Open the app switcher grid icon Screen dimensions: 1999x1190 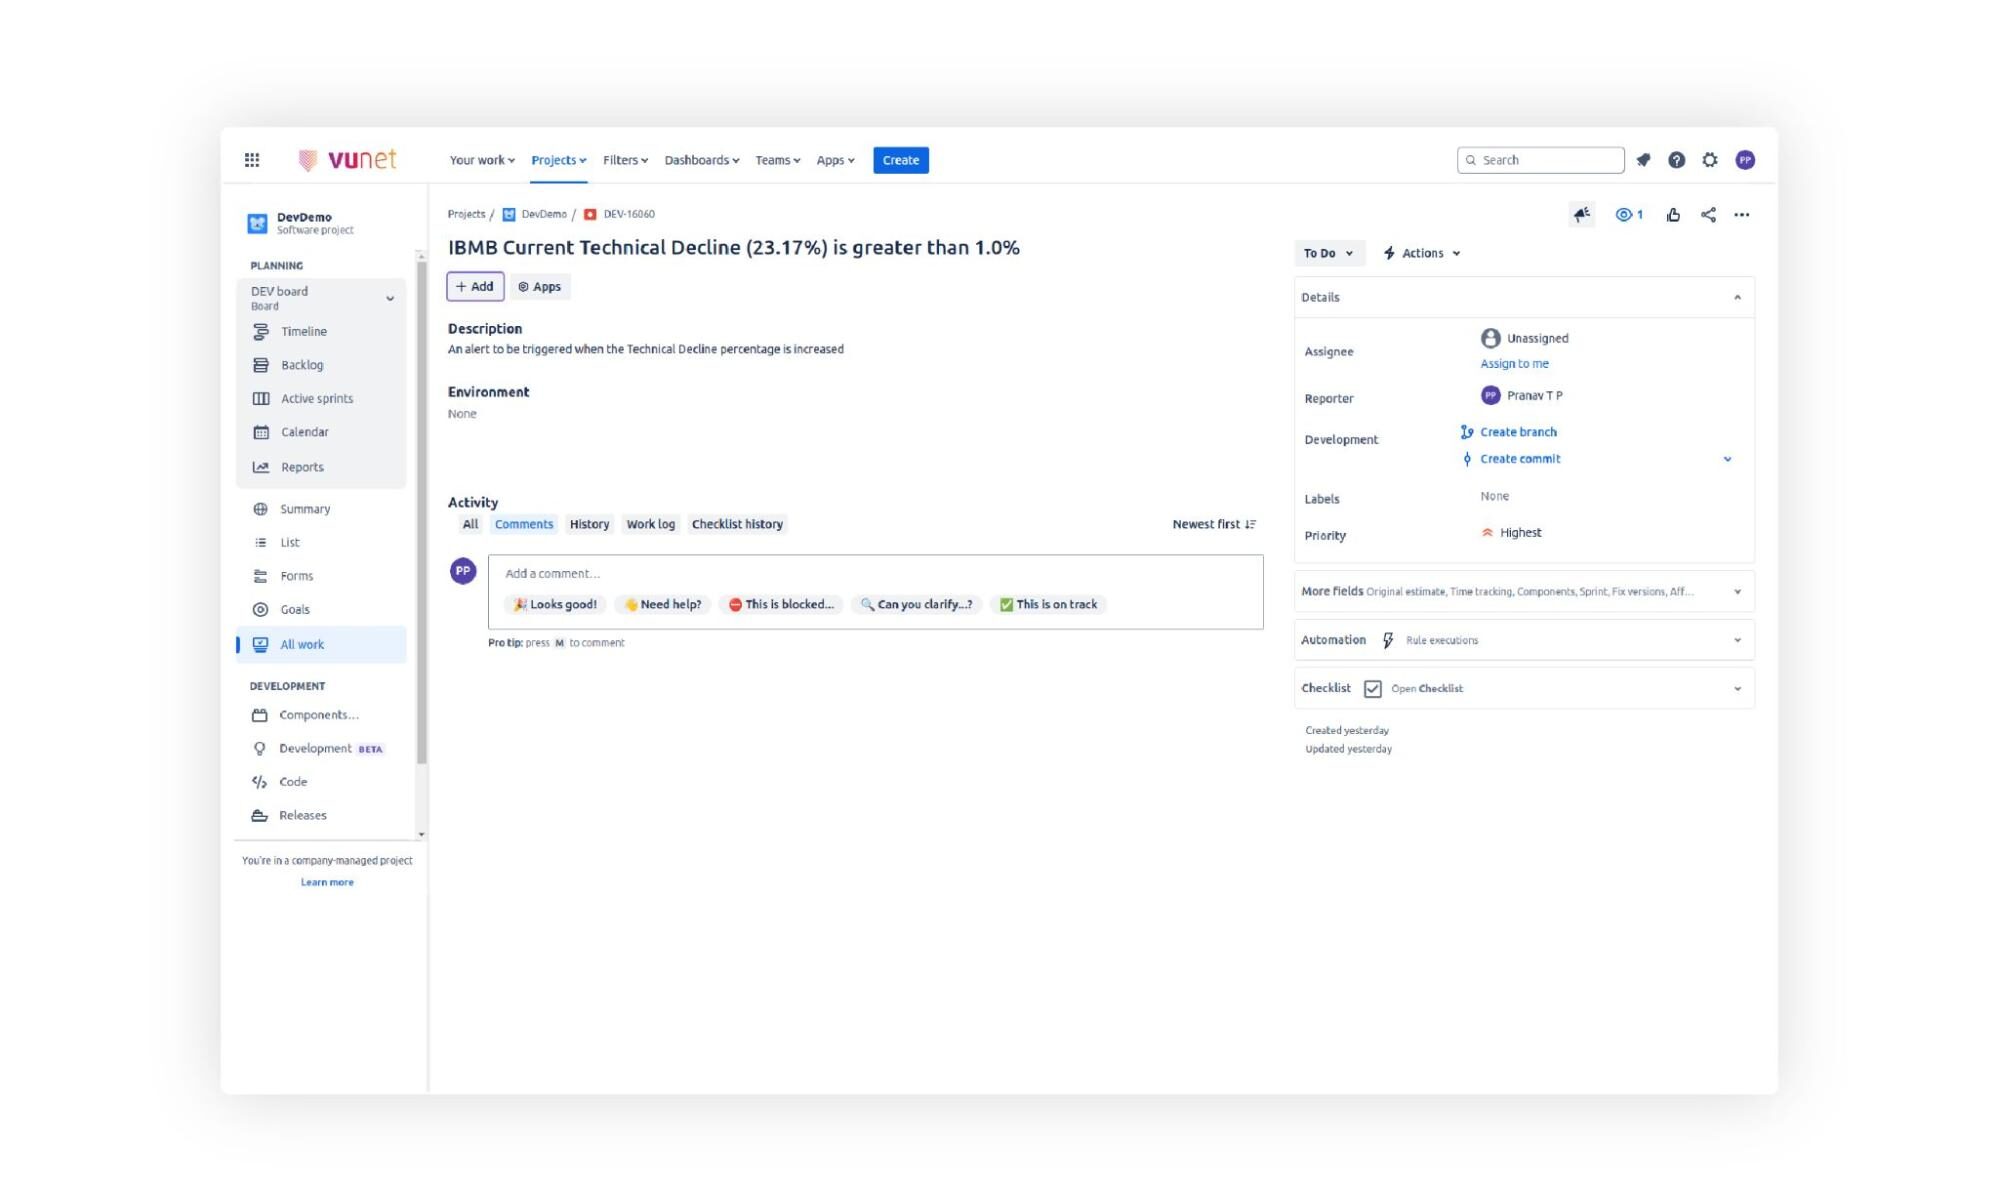coord(252,160)
